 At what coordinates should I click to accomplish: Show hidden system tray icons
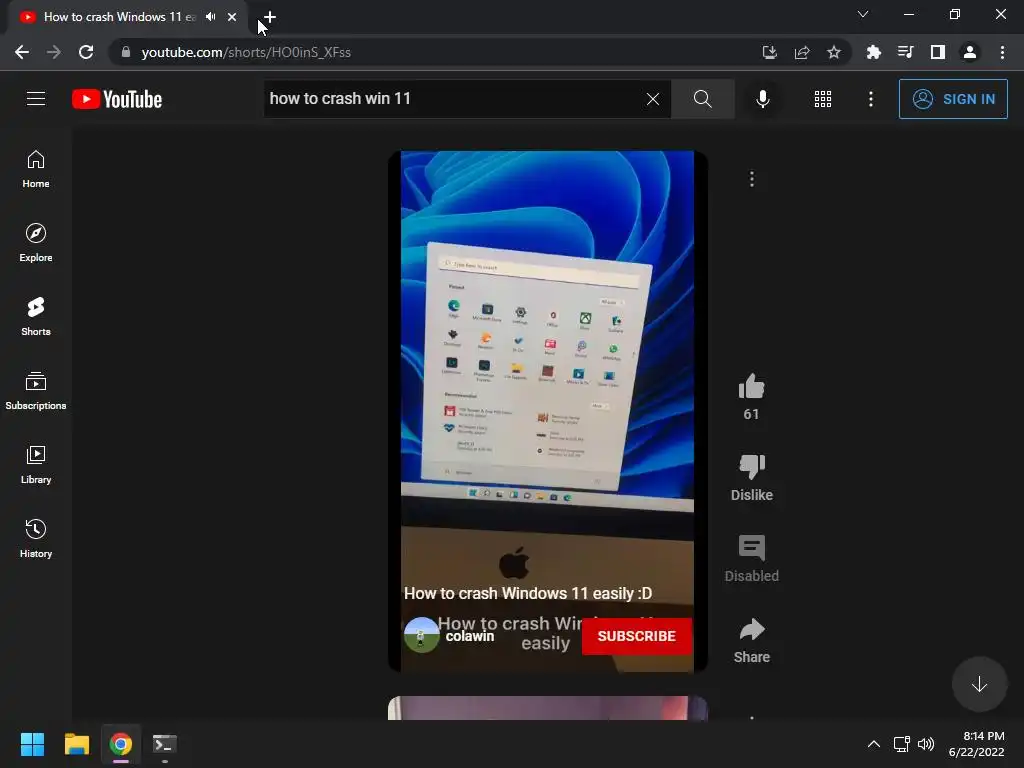point(874,744)
